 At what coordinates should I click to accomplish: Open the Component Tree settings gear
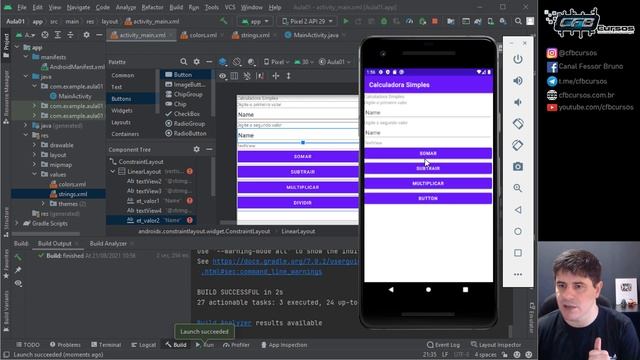point(196,149)
